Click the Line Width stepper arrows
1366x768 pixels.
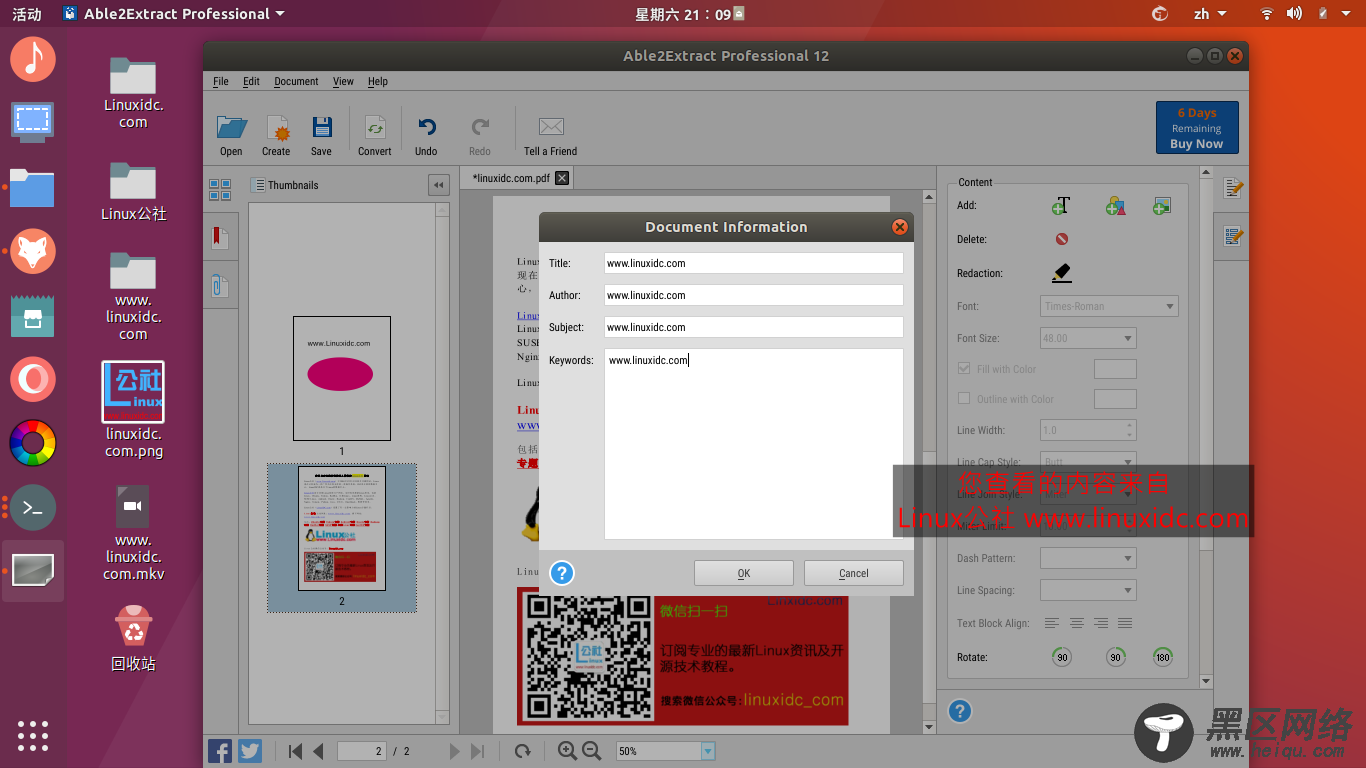(1130, 430)
